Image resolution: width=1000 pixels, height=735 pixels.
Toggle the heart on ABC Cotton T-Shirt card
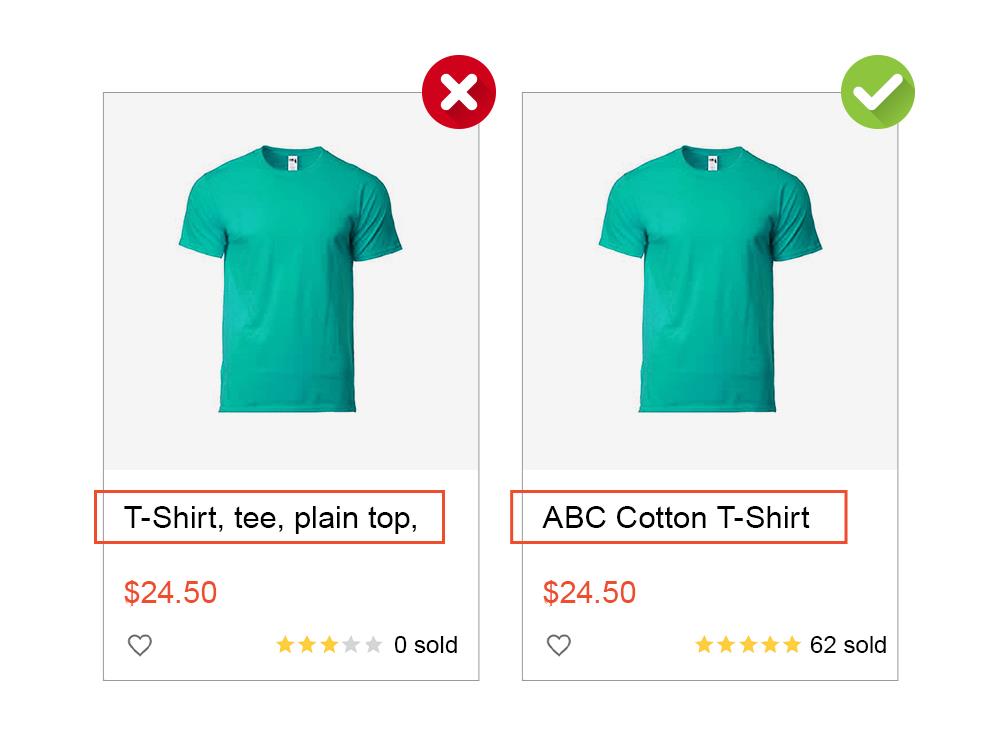[559, 645]
